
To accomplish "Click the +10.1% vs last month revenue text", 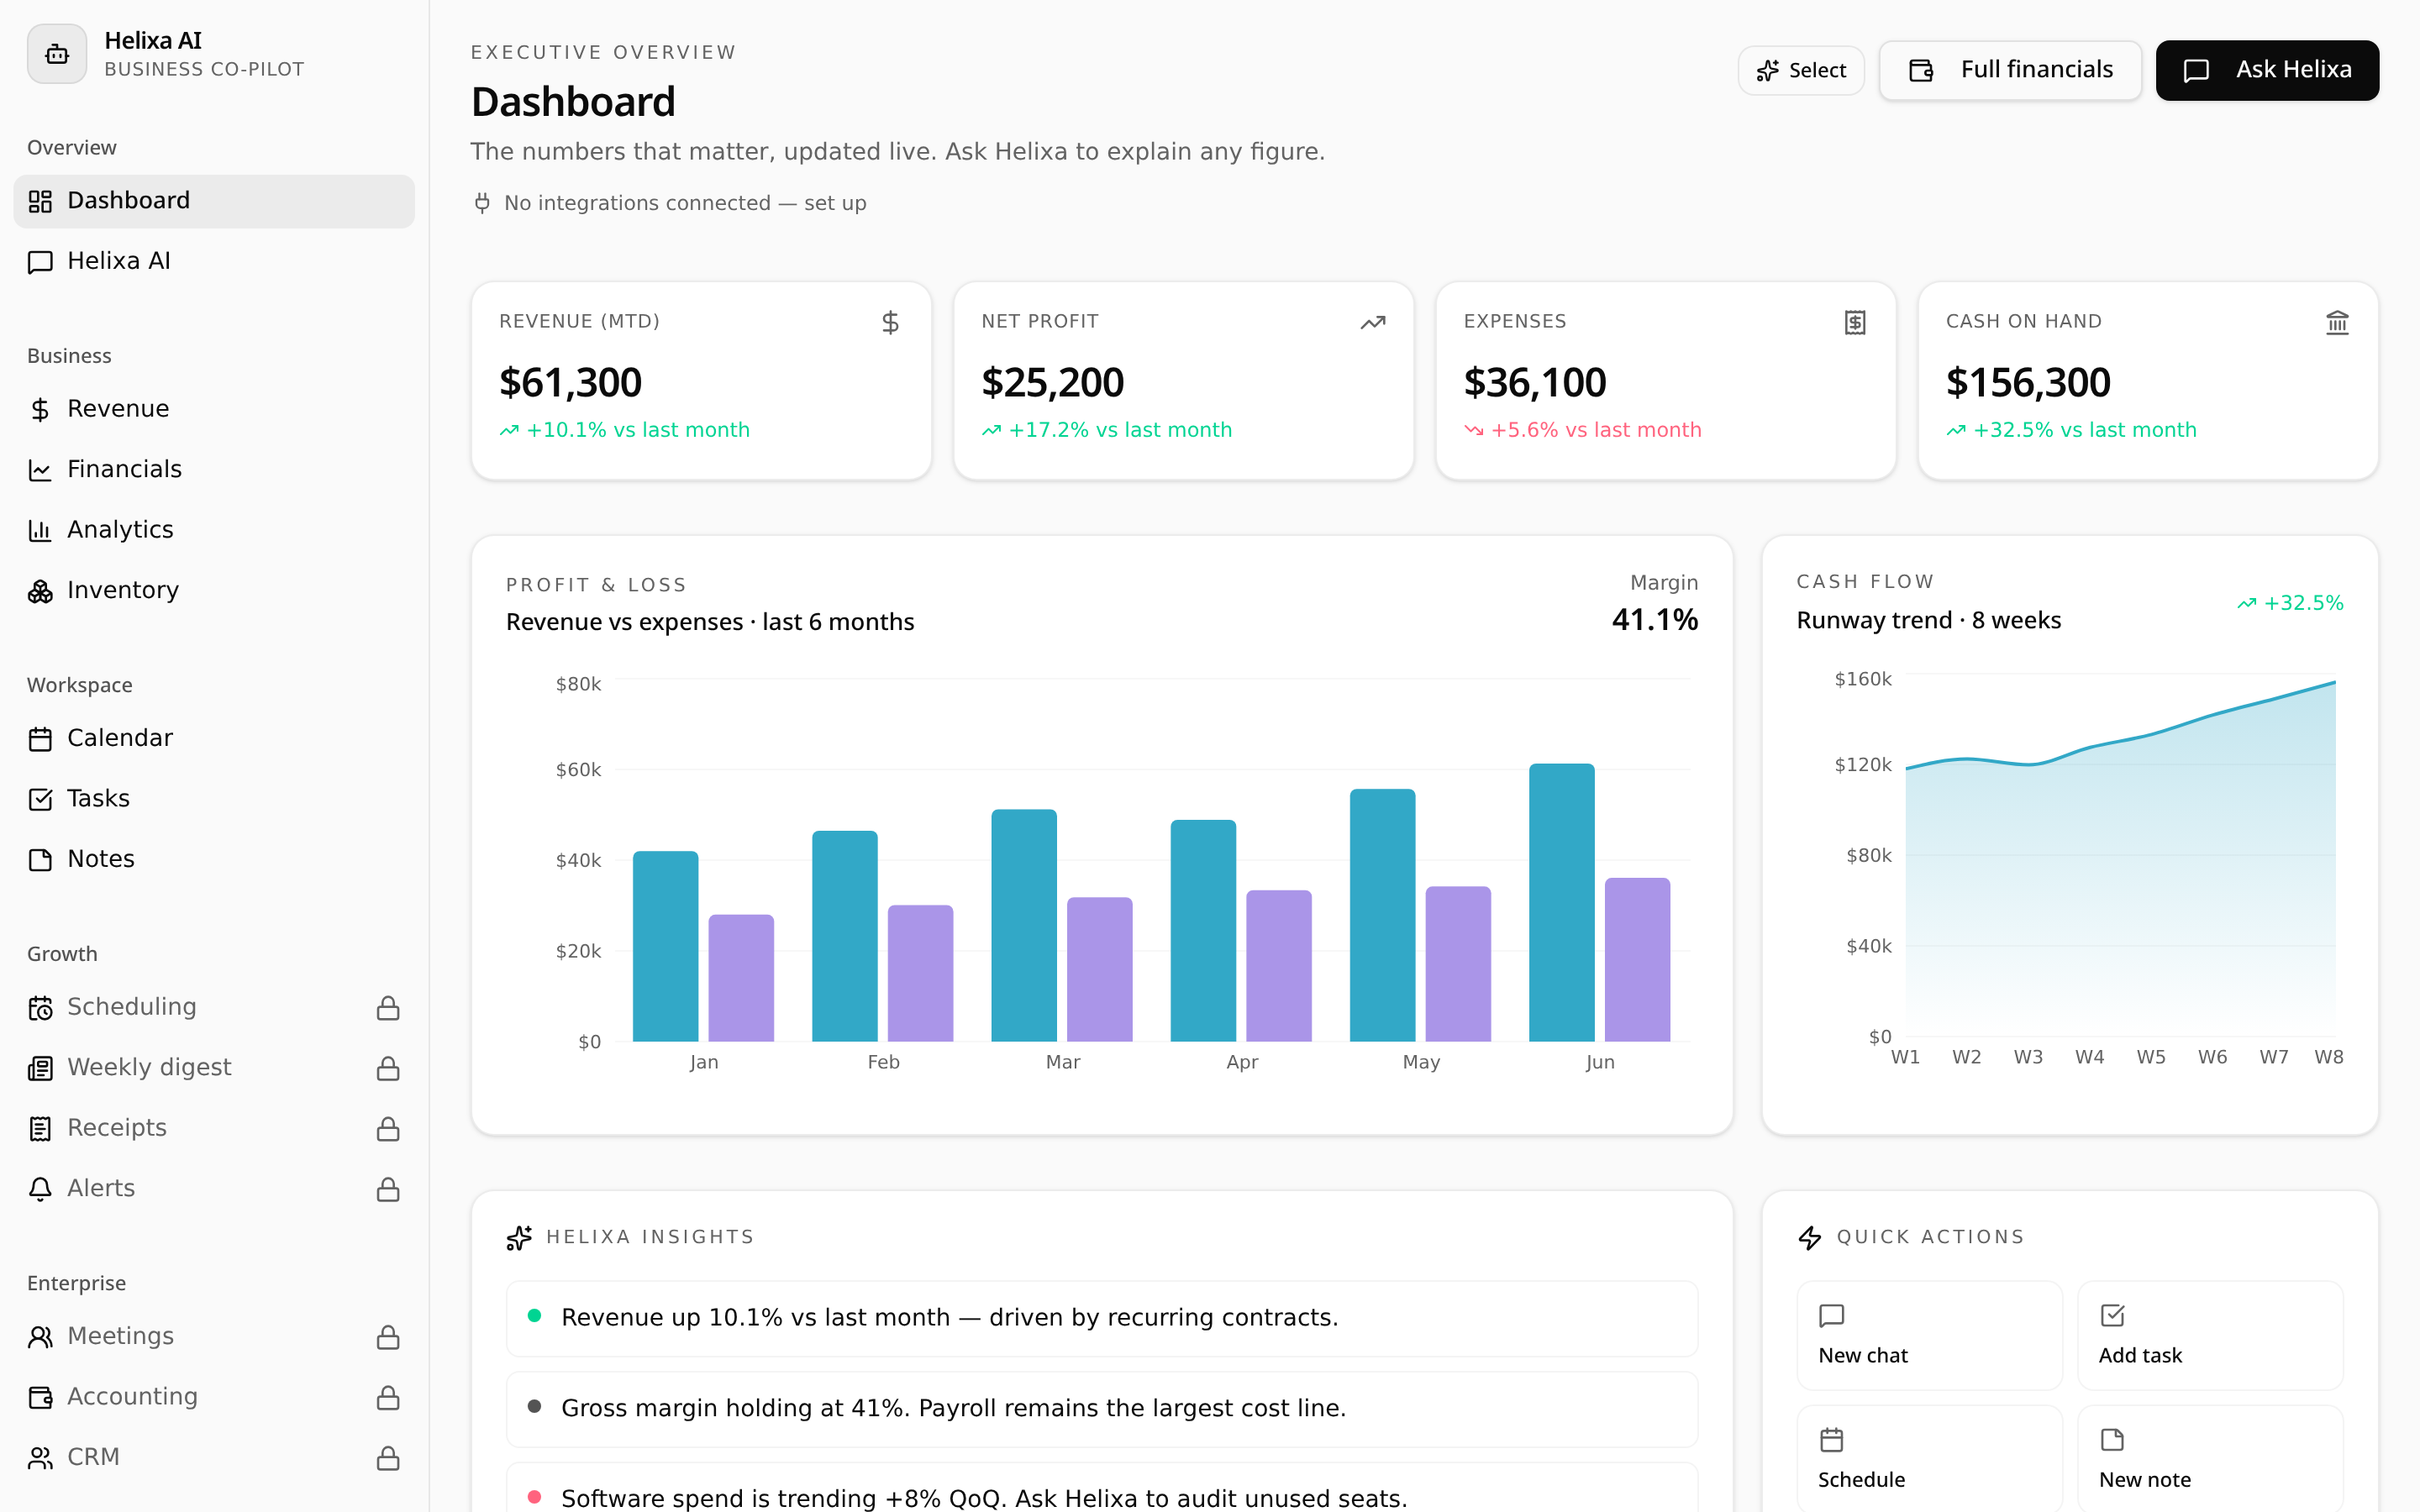I will pos(638,430).
